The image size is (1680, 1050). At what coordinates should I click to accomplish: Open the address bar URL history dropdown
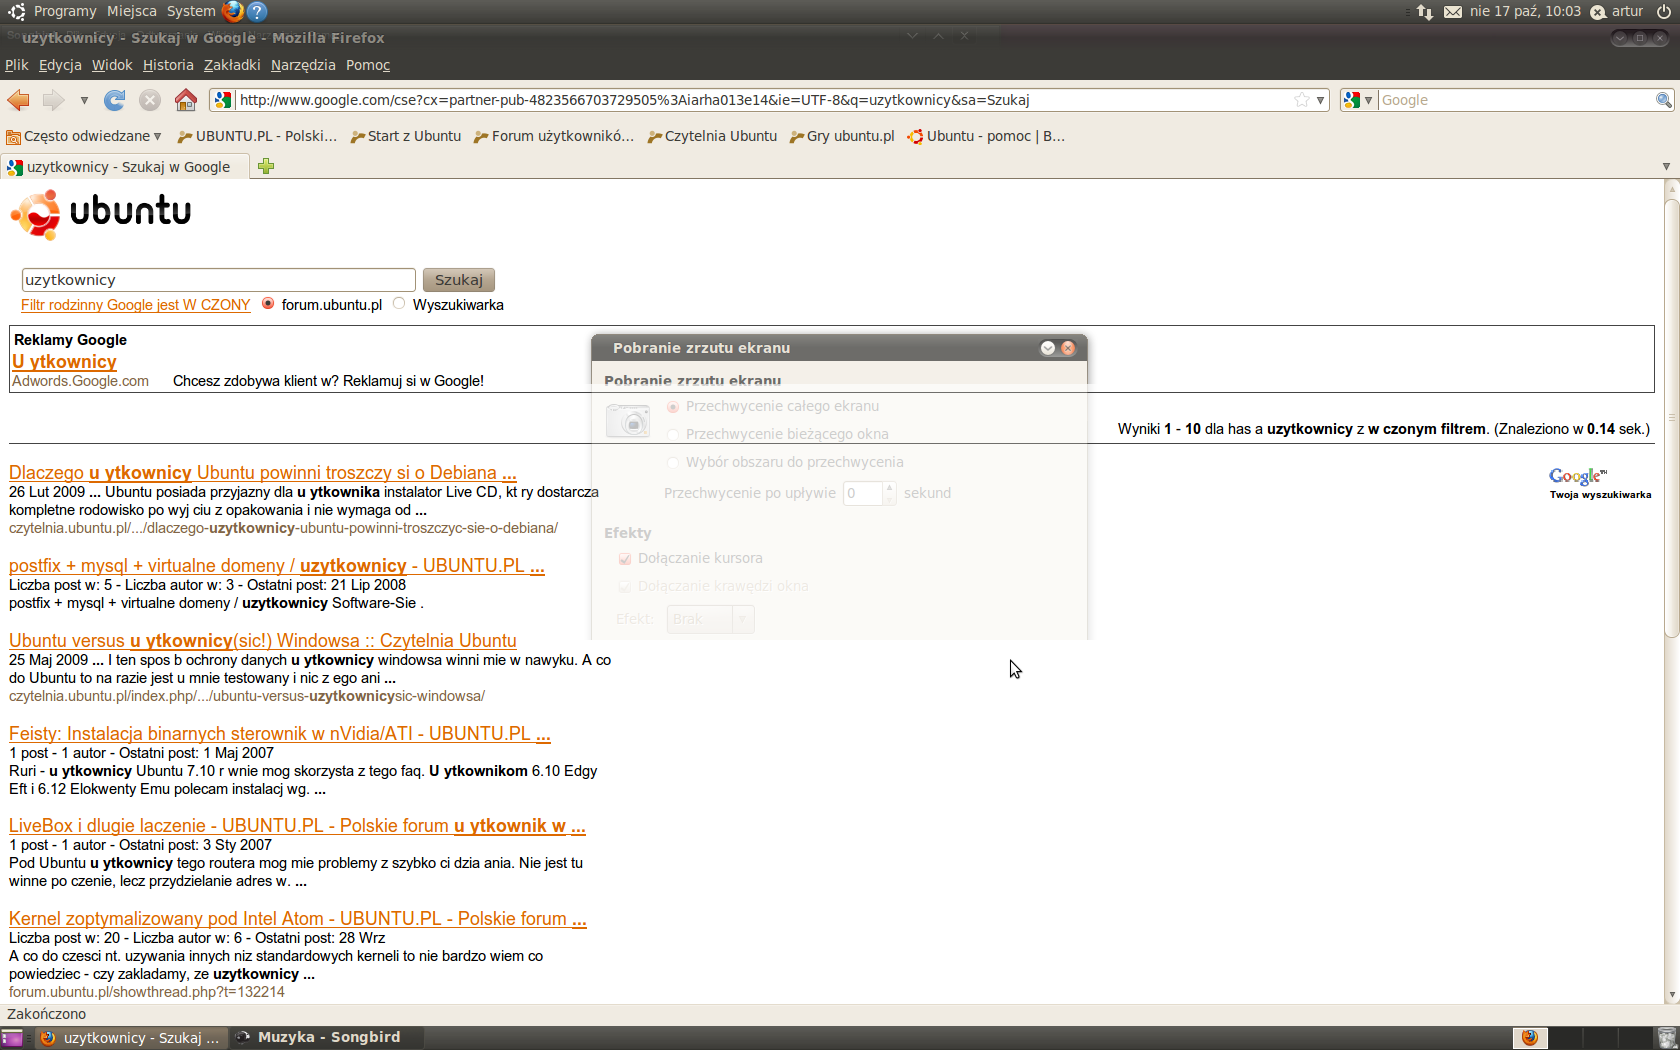coord(1321,100)
